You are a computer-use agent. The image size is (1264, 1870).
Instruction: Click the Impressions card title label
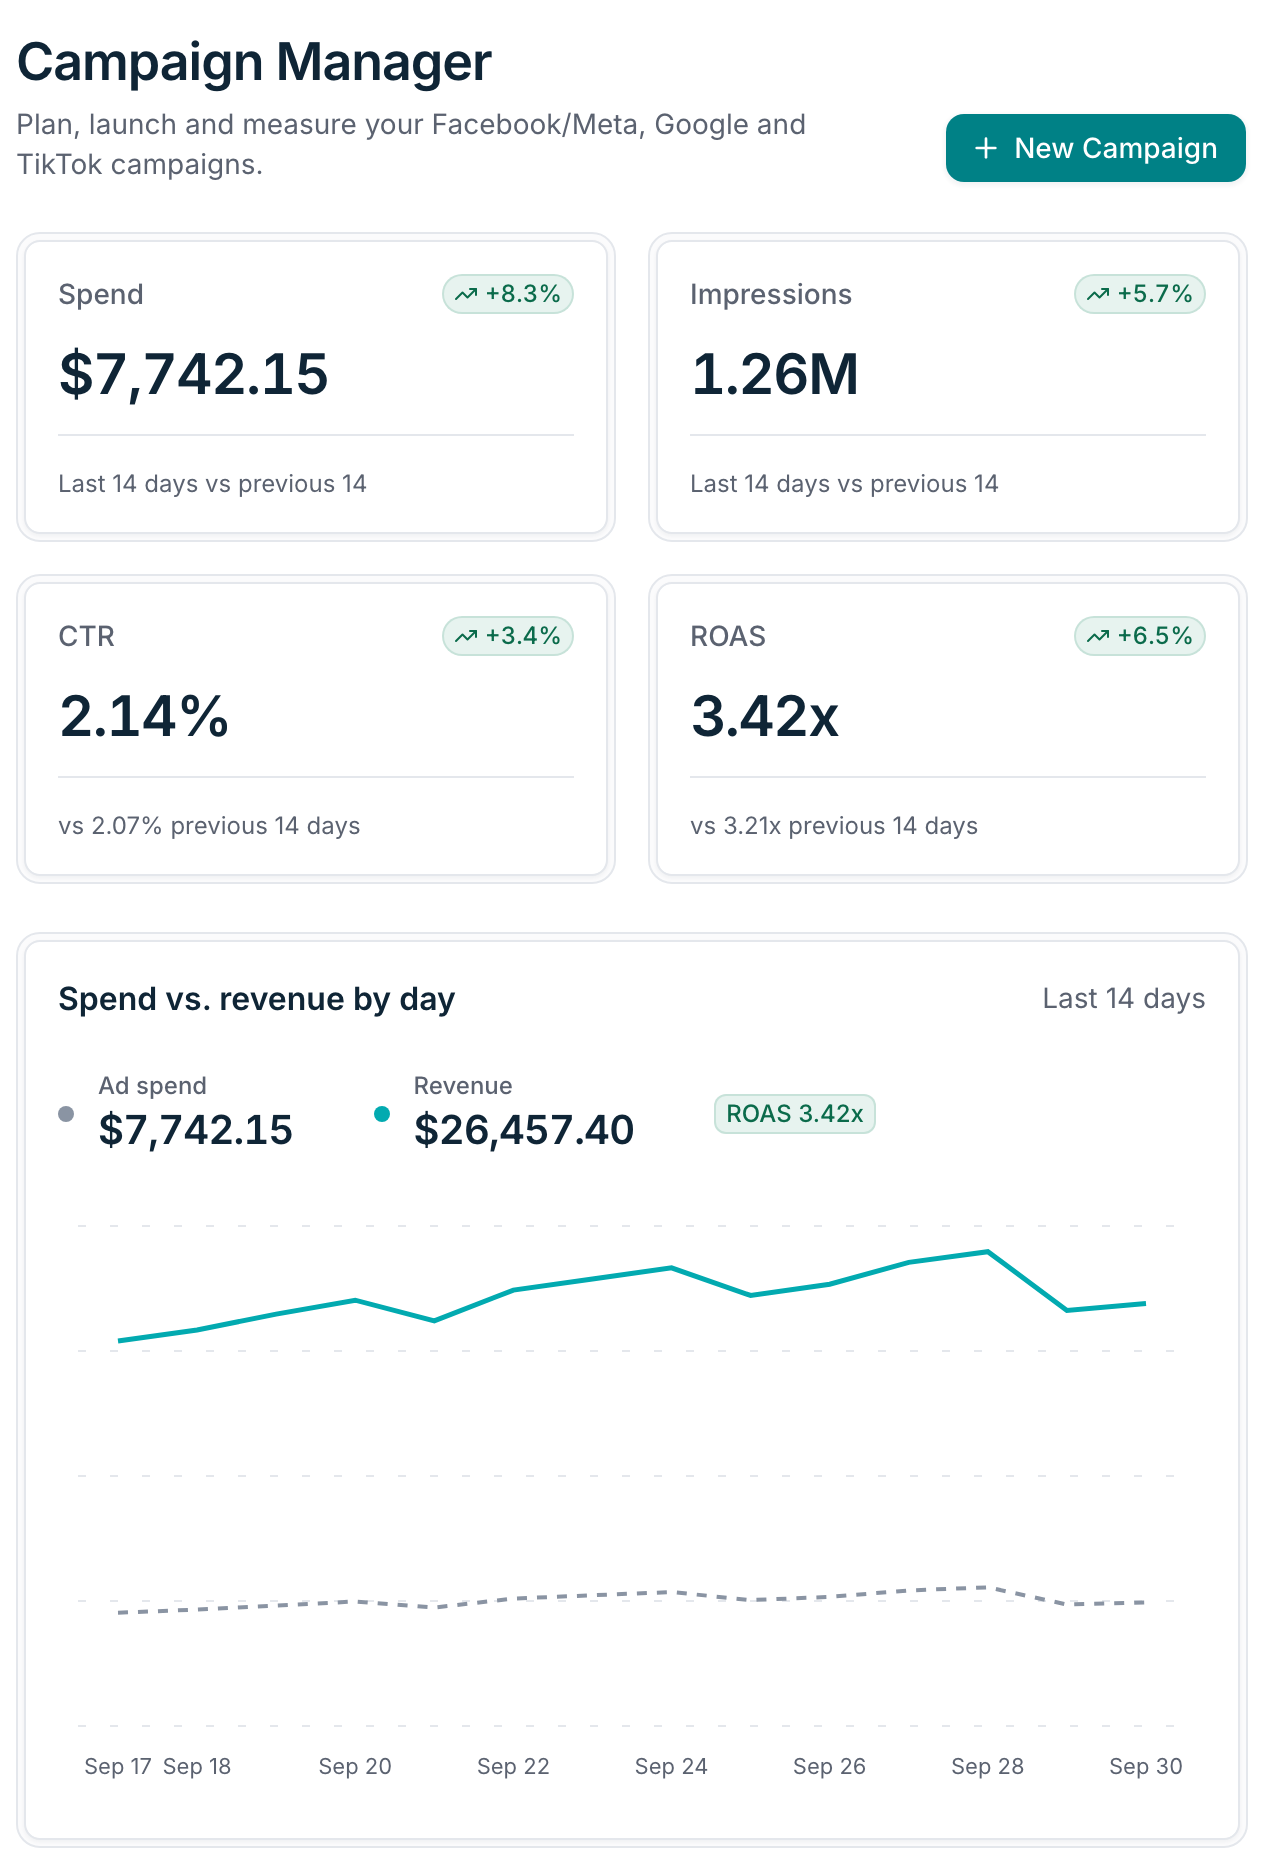pos(771,294)
